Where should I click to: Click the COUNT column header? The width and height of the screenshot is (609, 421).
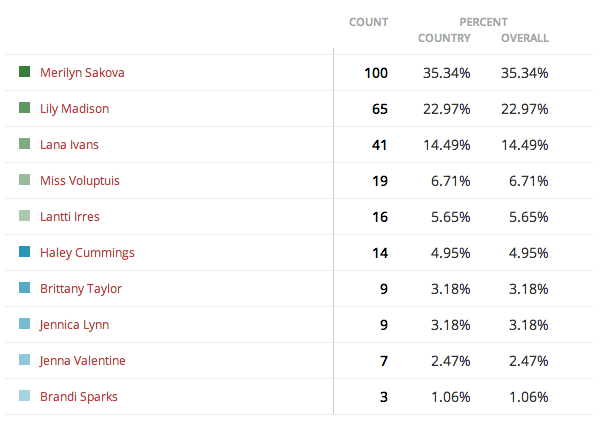[369, 22]
